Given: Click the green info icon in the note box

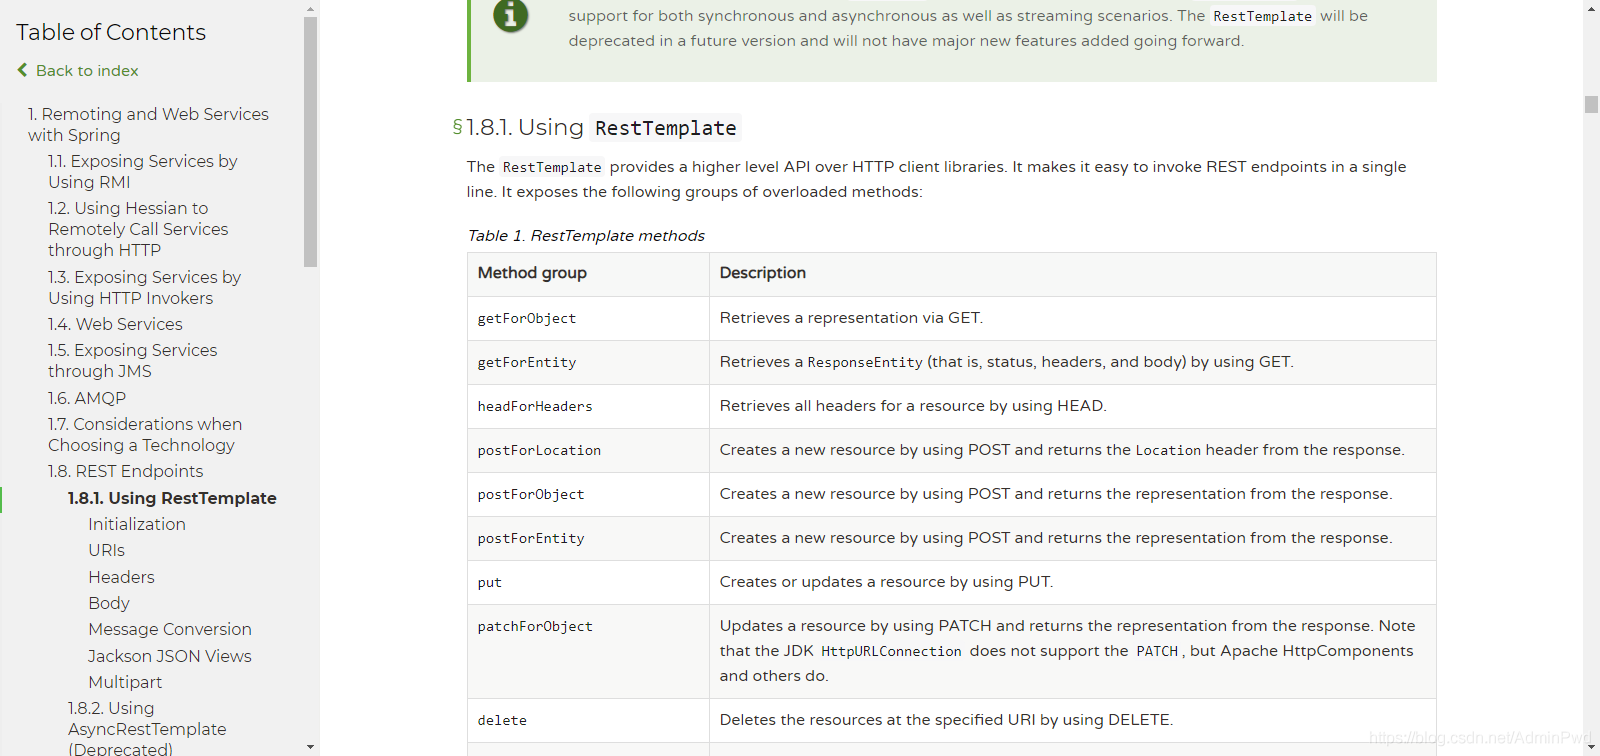Looking at the screenshot, I should click(x=511, y=16).
